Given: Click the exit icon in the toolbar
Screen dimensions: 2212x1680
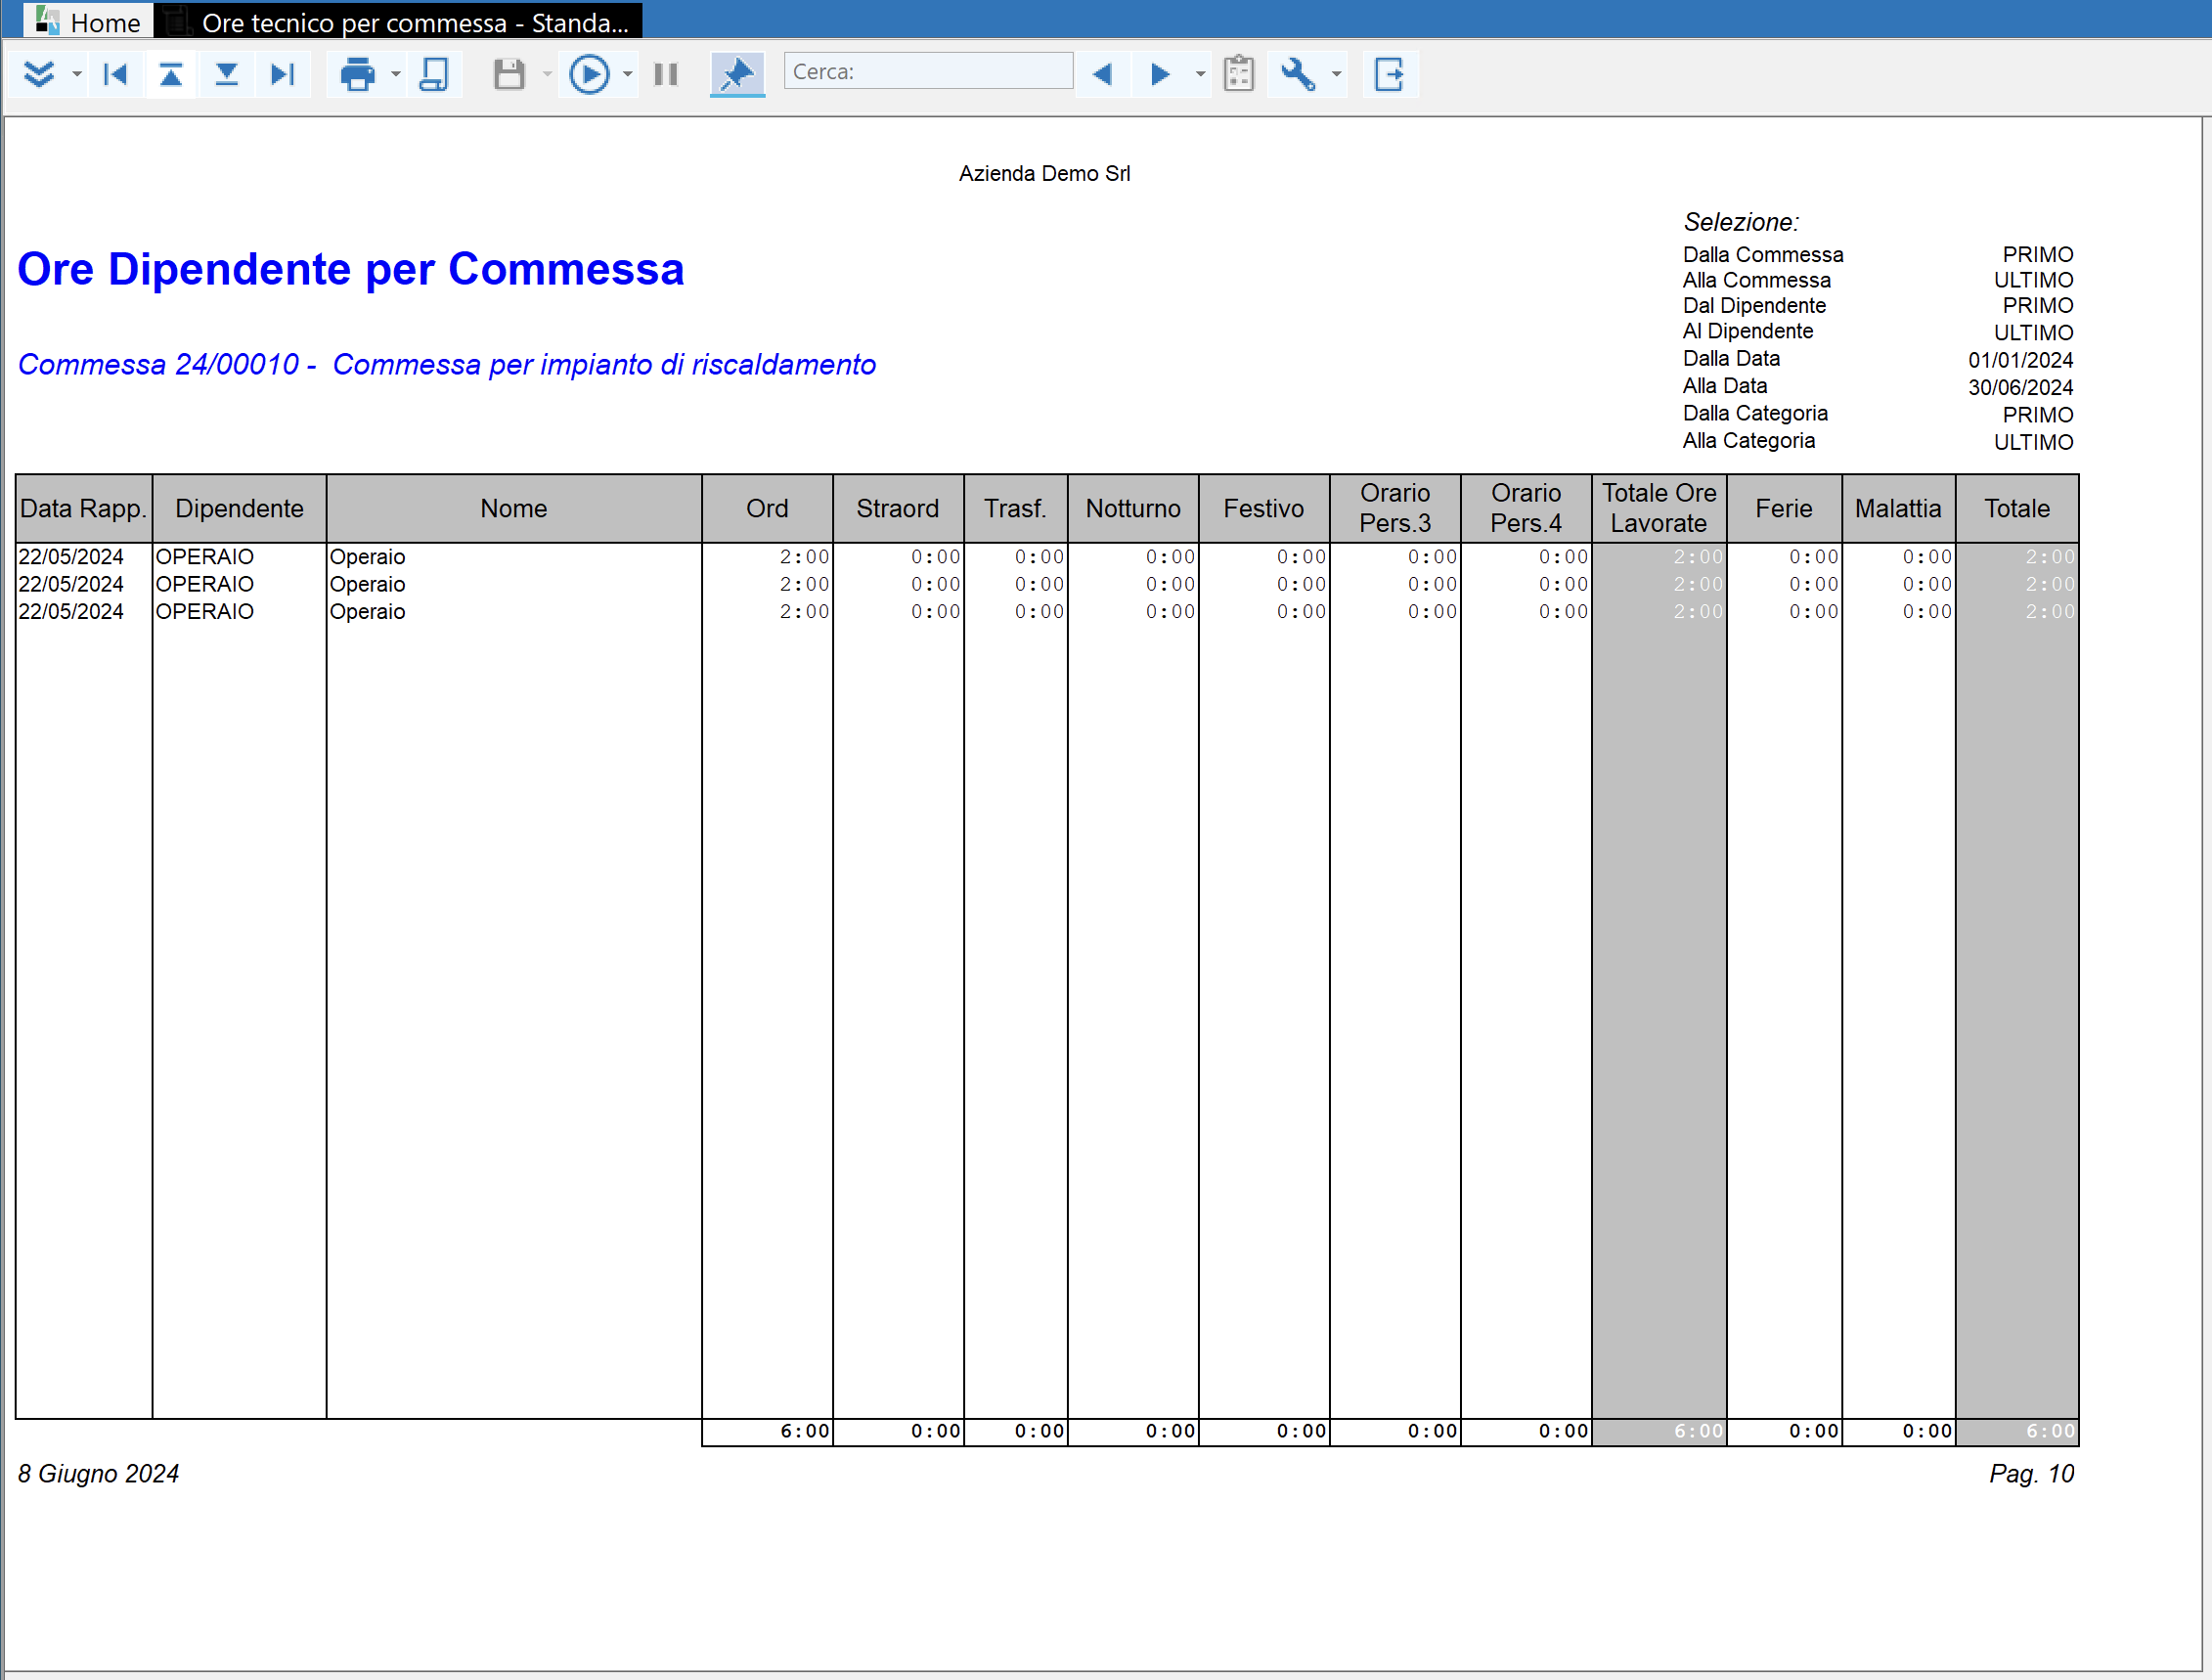Looking at the screenshot, I should [1390, 74].
